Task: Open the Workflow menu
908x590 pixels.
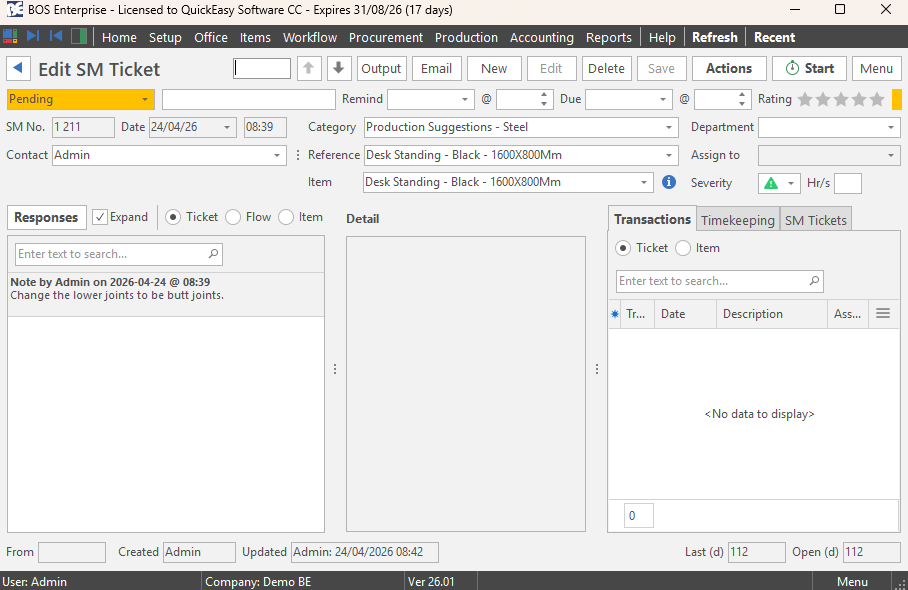Action: pyautogui.click(x=310, y=37)
